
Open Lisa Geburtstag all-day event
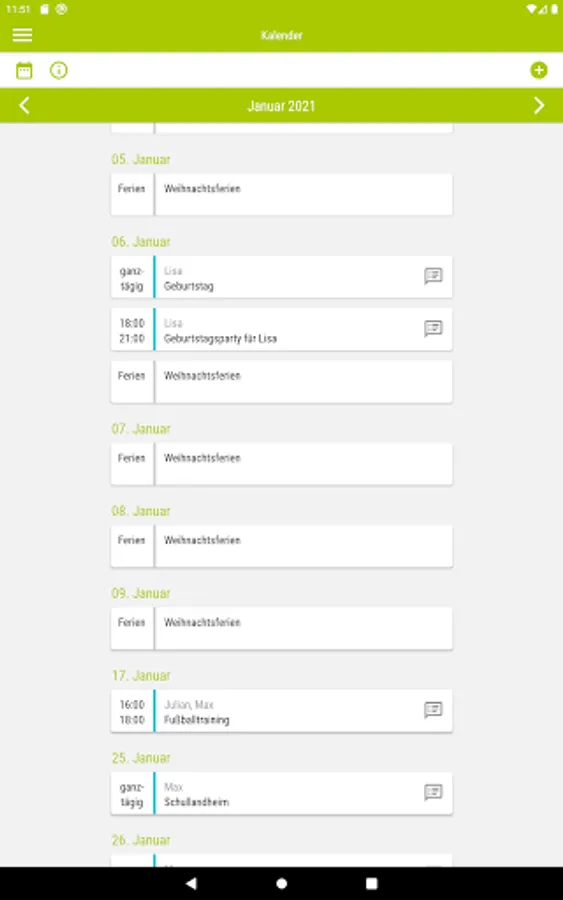tap(281, 277)
